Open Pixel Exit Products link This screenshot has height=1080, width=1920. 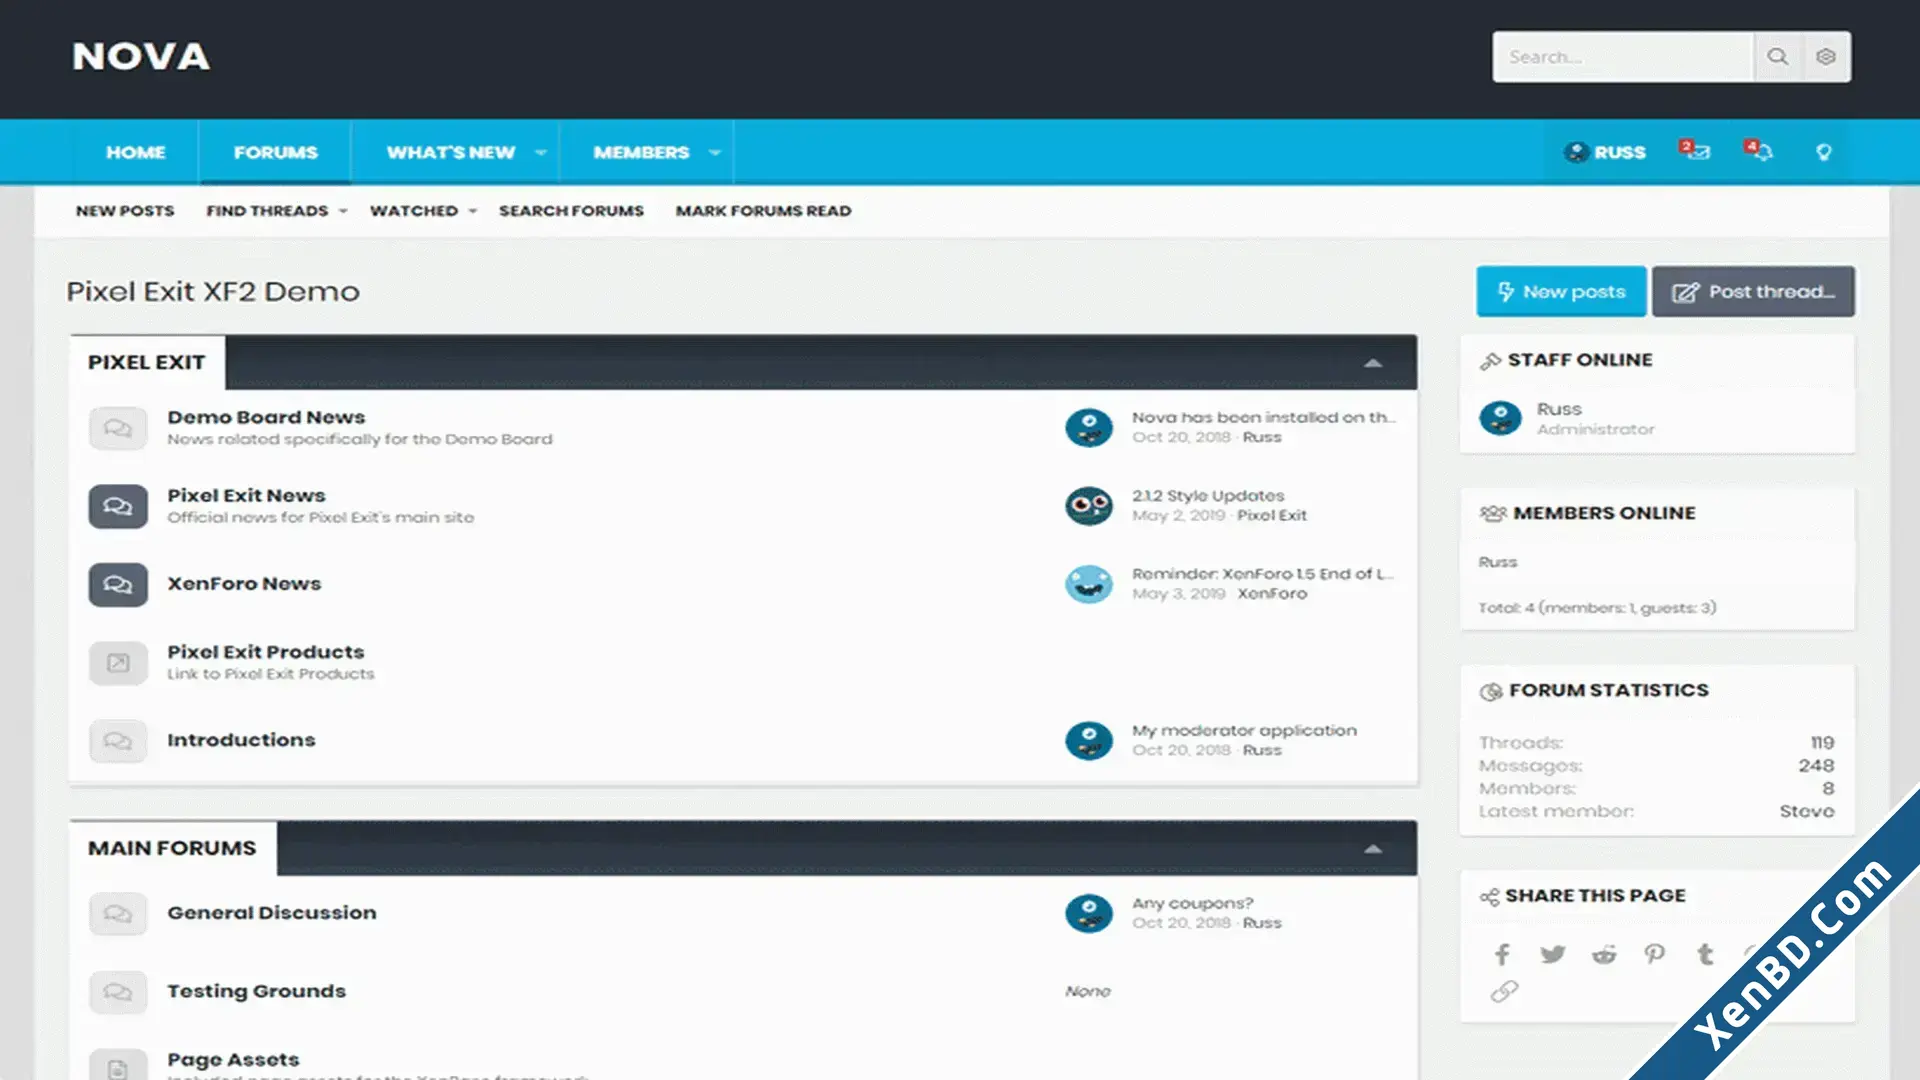coord(266,652)
